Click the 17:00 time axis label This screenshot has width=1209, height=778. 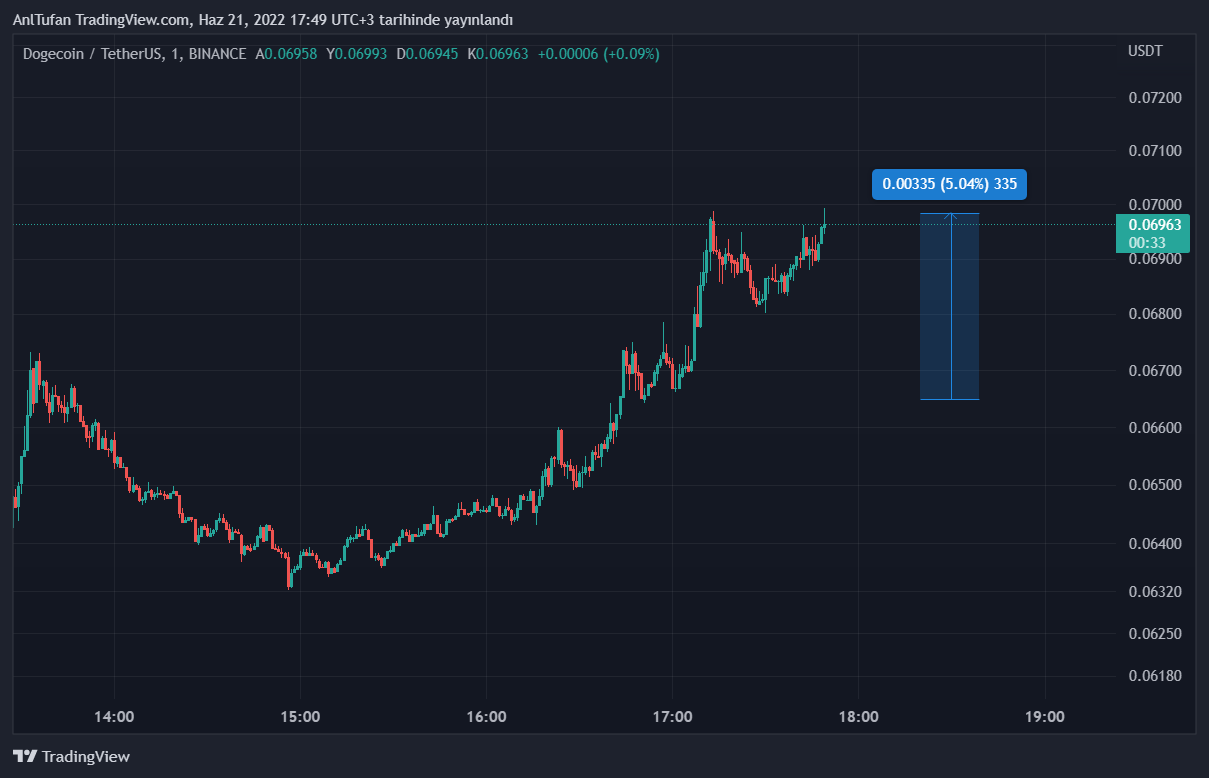click(672, 717)
